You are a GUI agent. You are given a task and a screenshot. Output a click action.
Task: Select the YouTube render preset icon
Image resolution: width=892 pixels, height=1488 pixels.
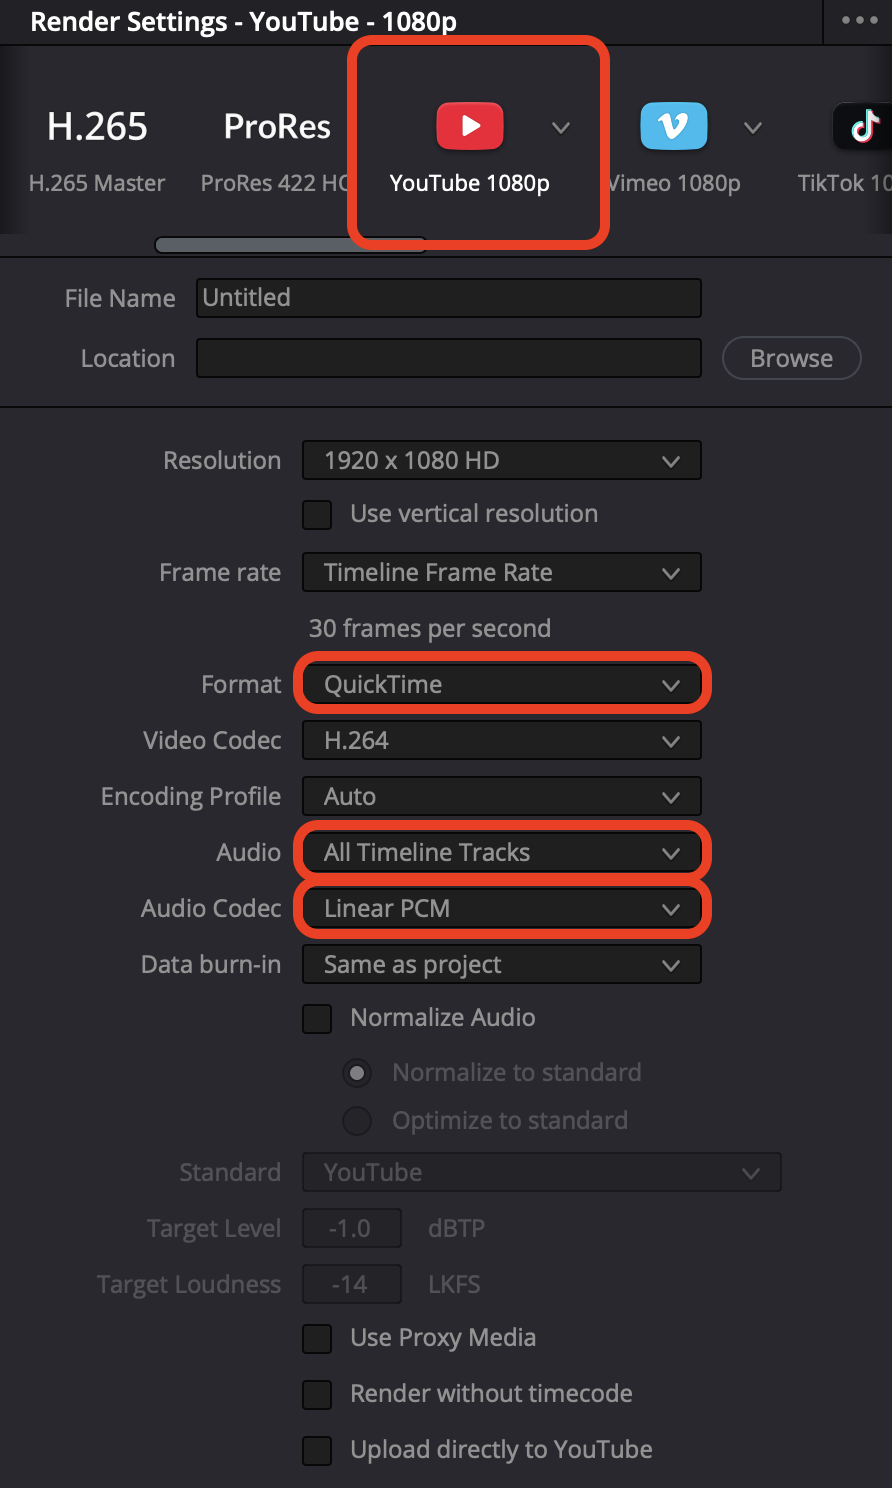[469, 127]
